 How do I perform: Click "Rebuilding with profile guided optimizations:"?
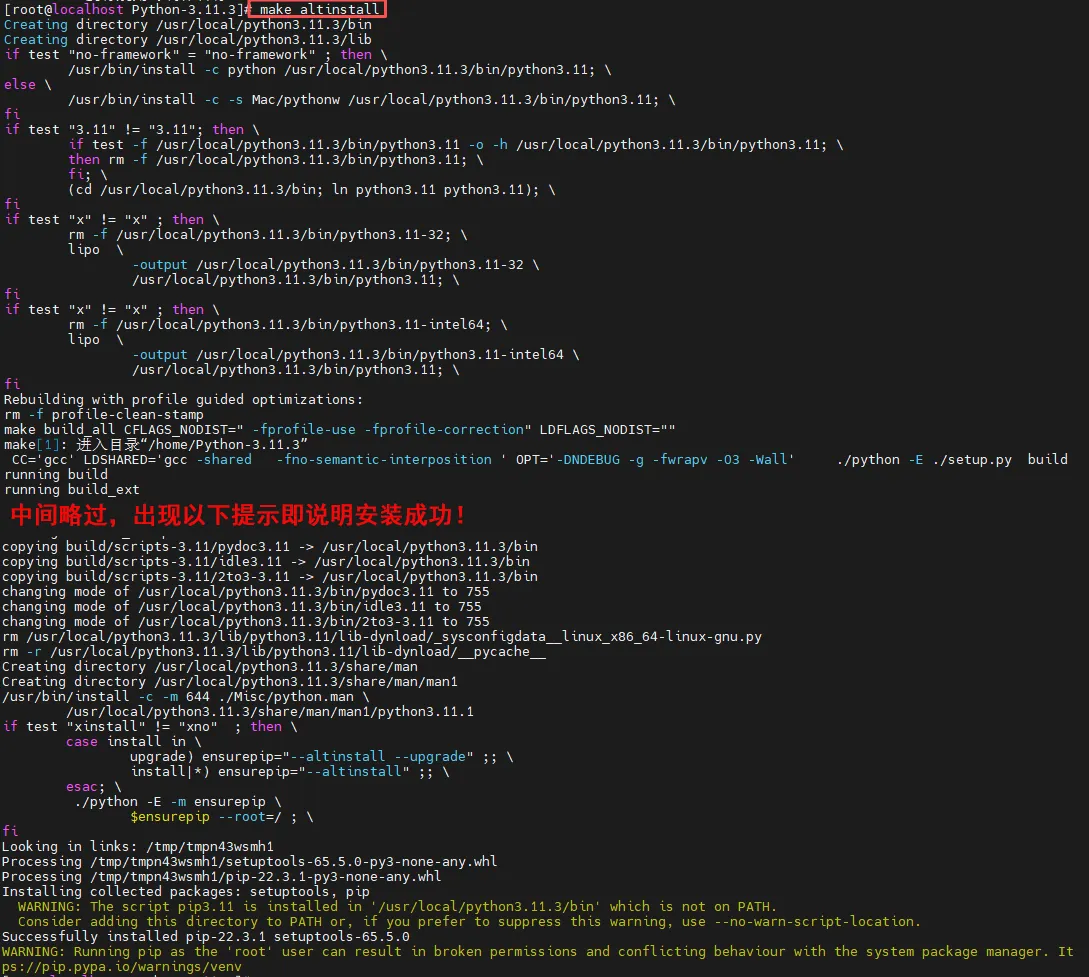tap(183, 400)
